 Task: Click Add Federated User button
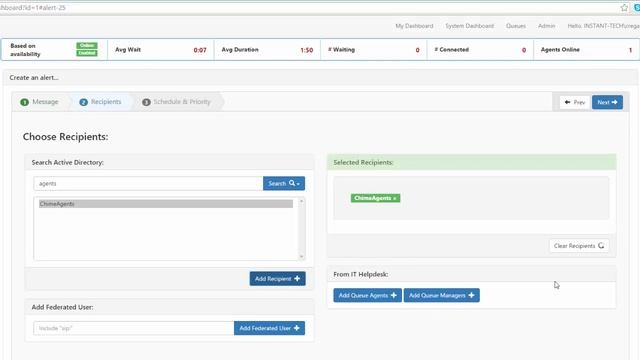[269, 328]
